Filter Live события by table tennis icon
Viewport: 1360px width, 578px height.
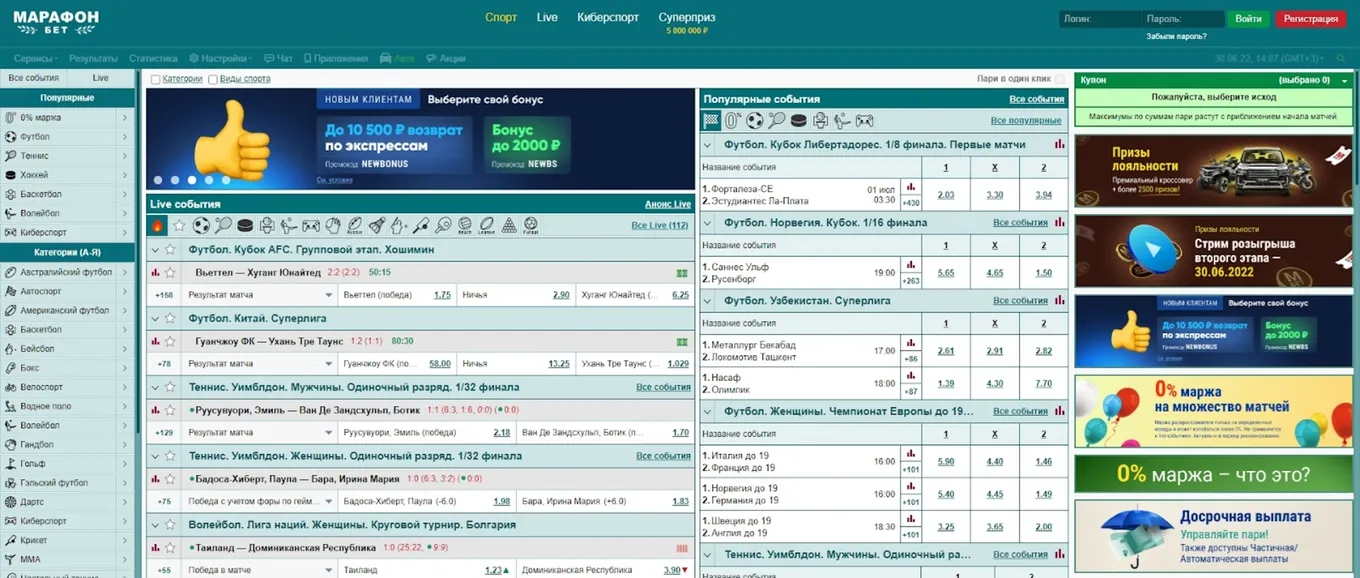click(443, 225)
